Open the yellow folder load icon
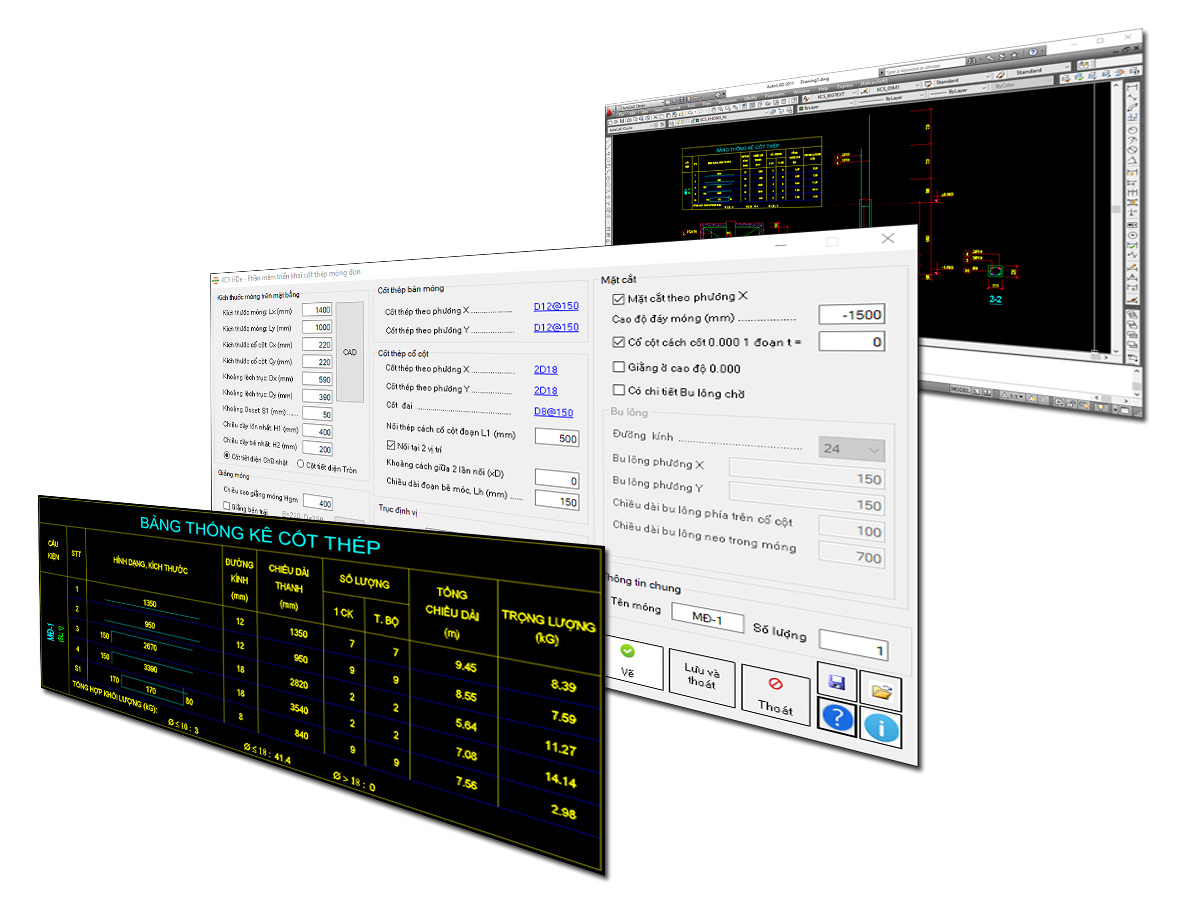The height and width of the screenshot is (900, 1200). [x=880, y=692]
